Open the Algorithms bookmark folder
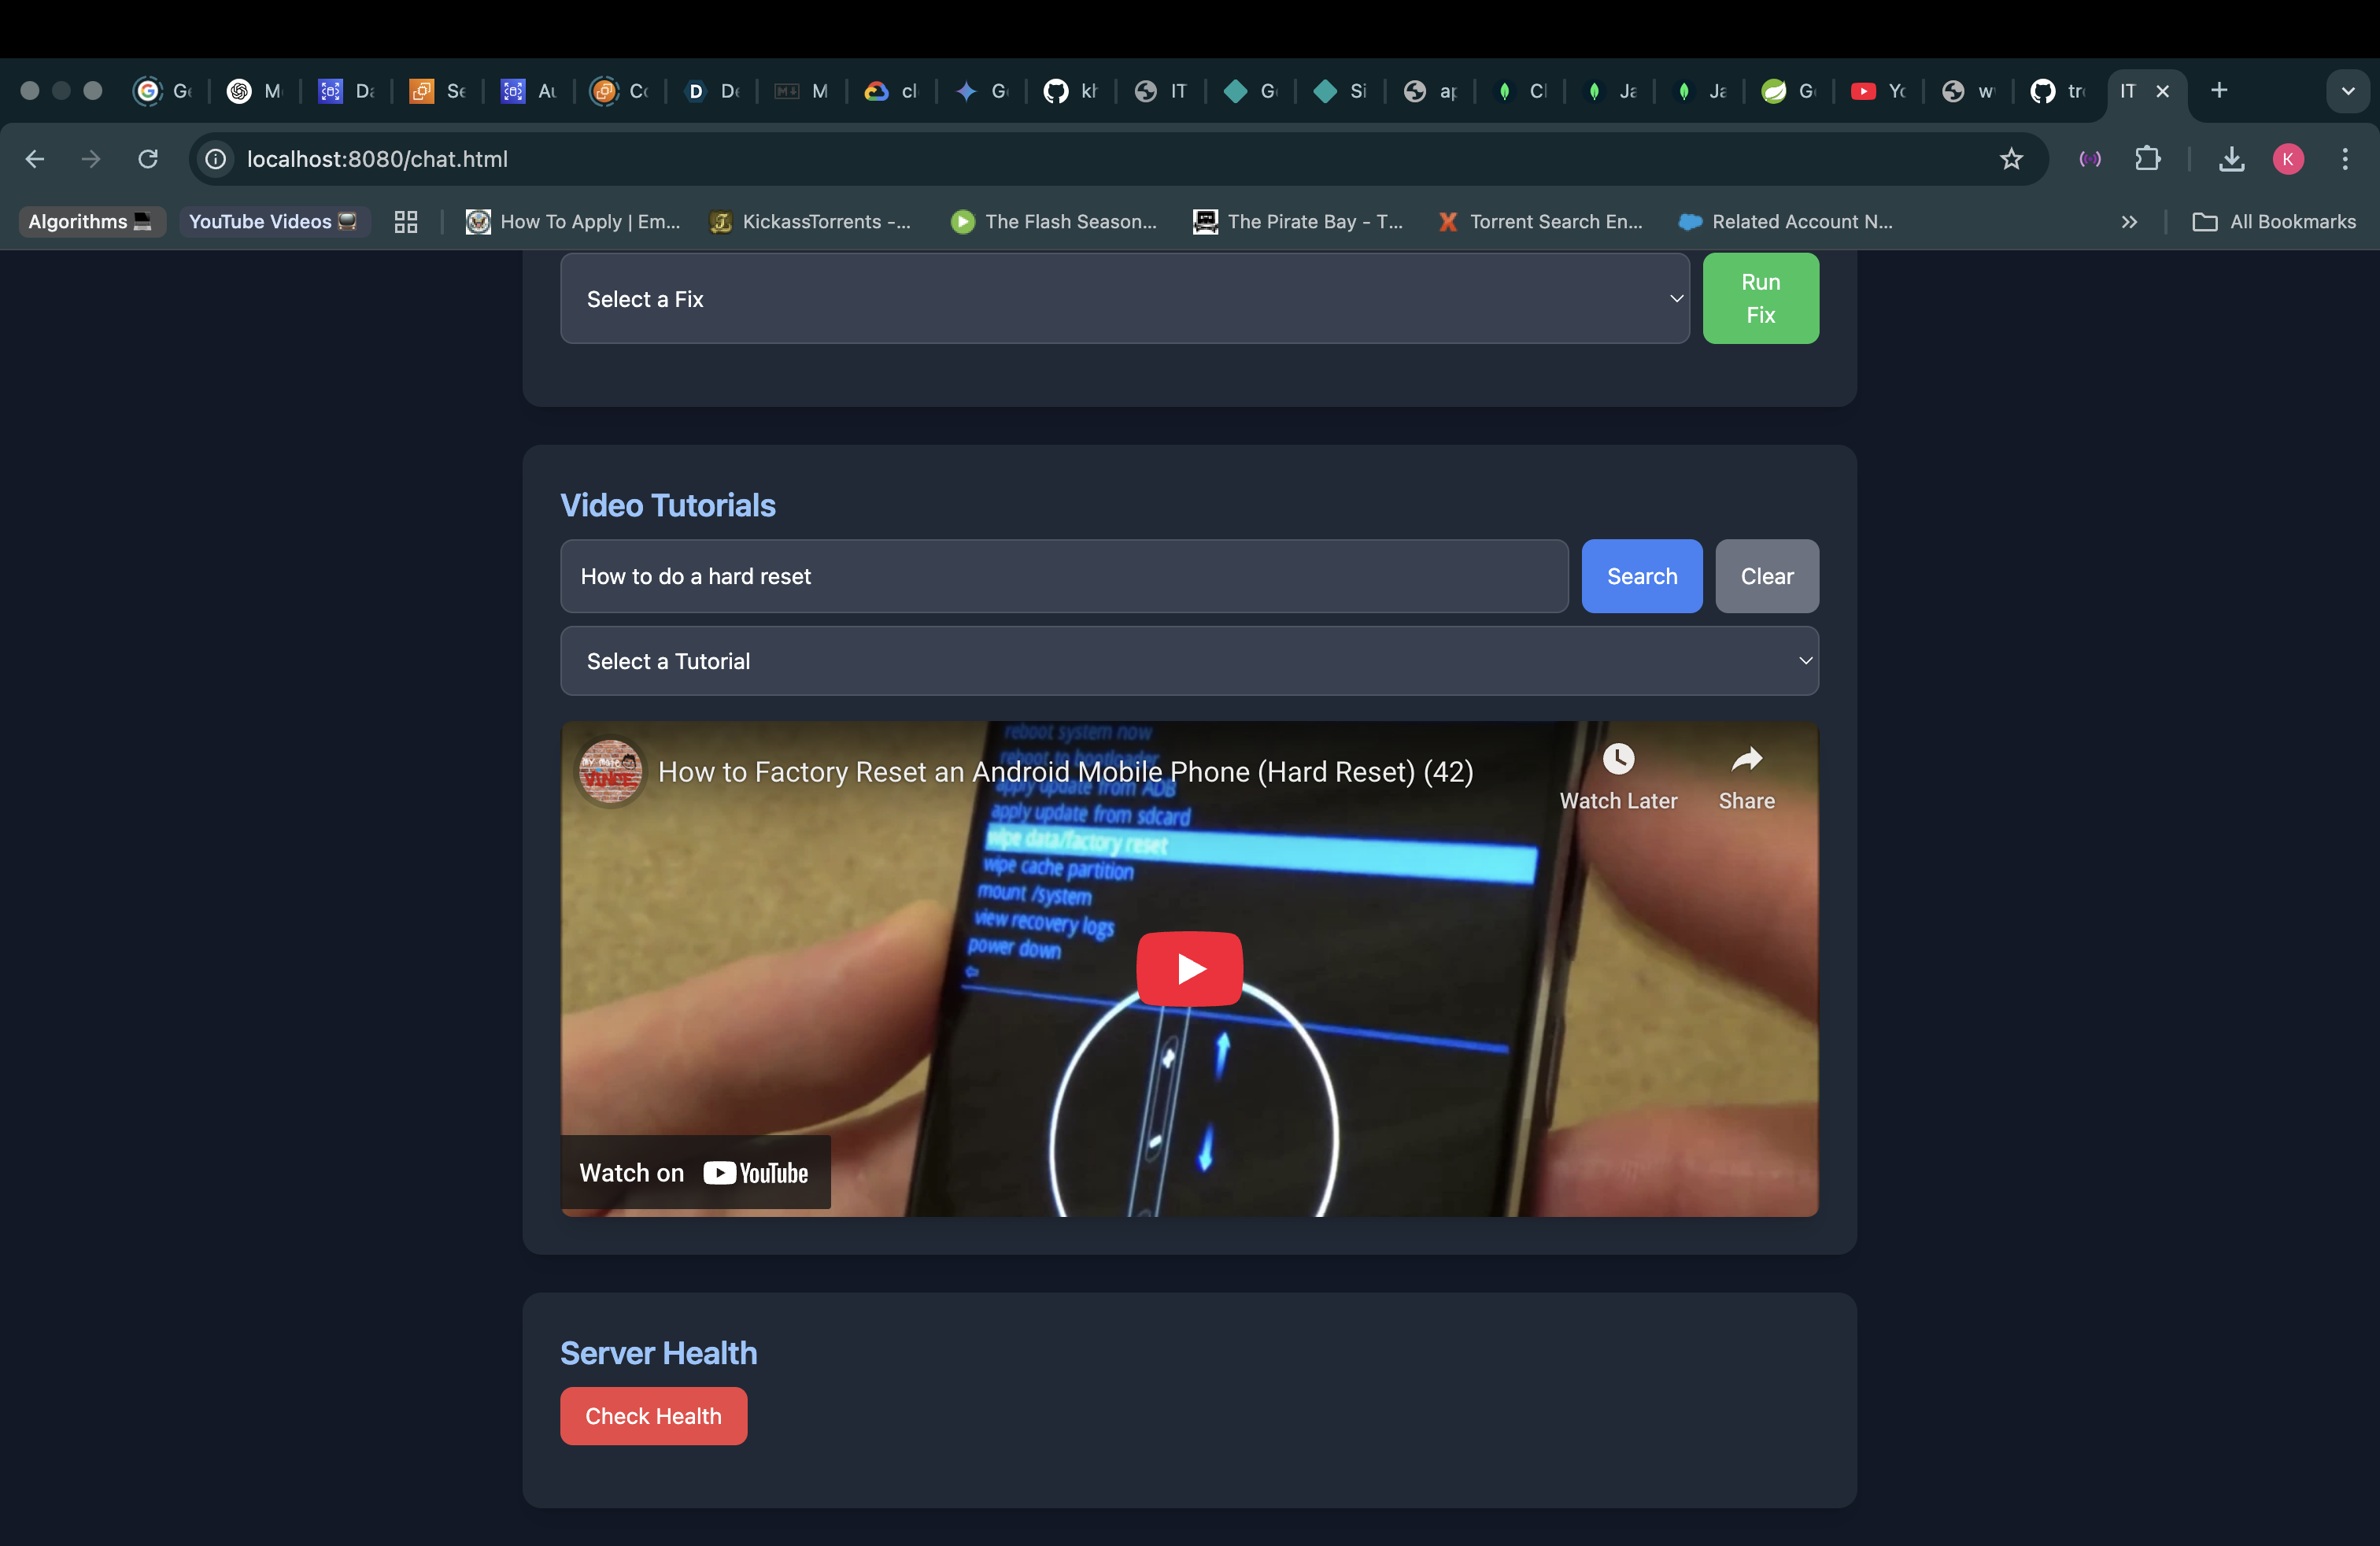 pyautogui.click(x=90, y=222)
